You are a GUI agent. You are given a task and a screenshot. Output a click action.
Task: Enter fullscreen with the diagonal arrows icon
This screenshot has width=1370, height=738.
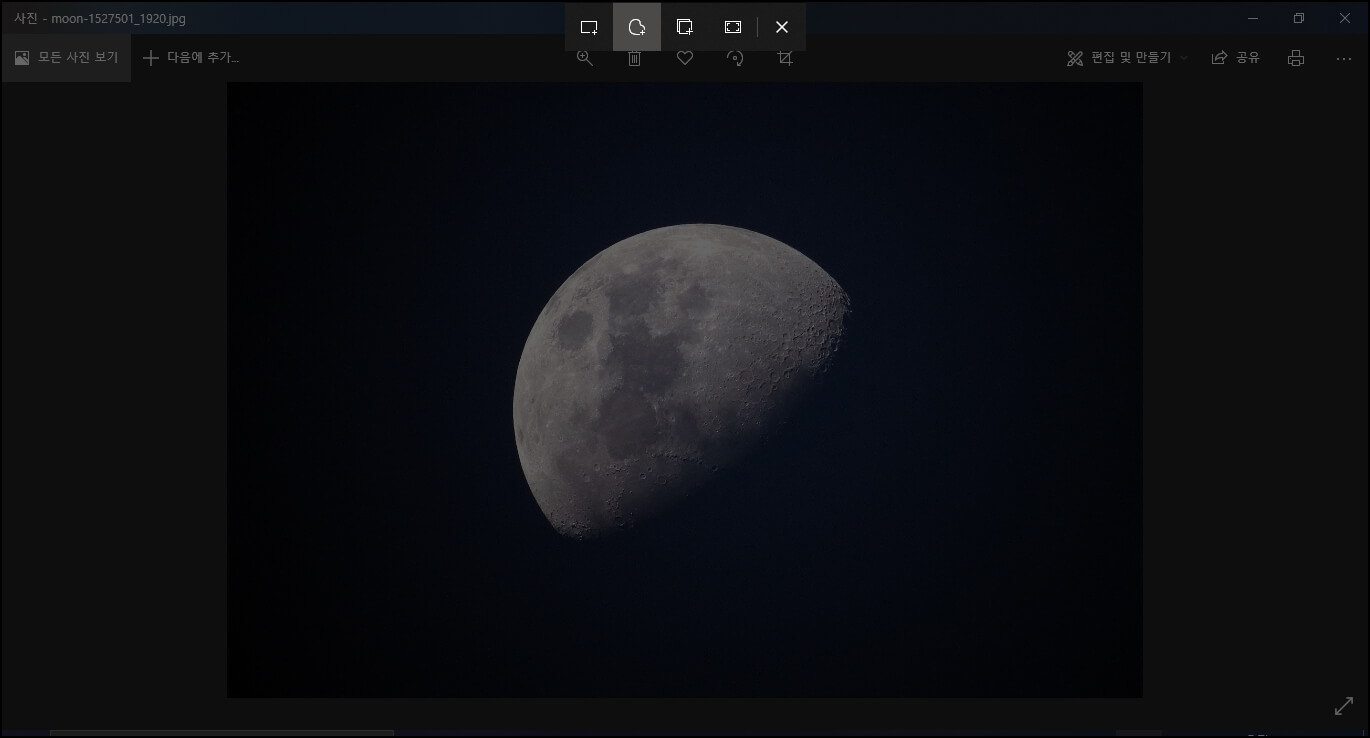[1344, 706]
